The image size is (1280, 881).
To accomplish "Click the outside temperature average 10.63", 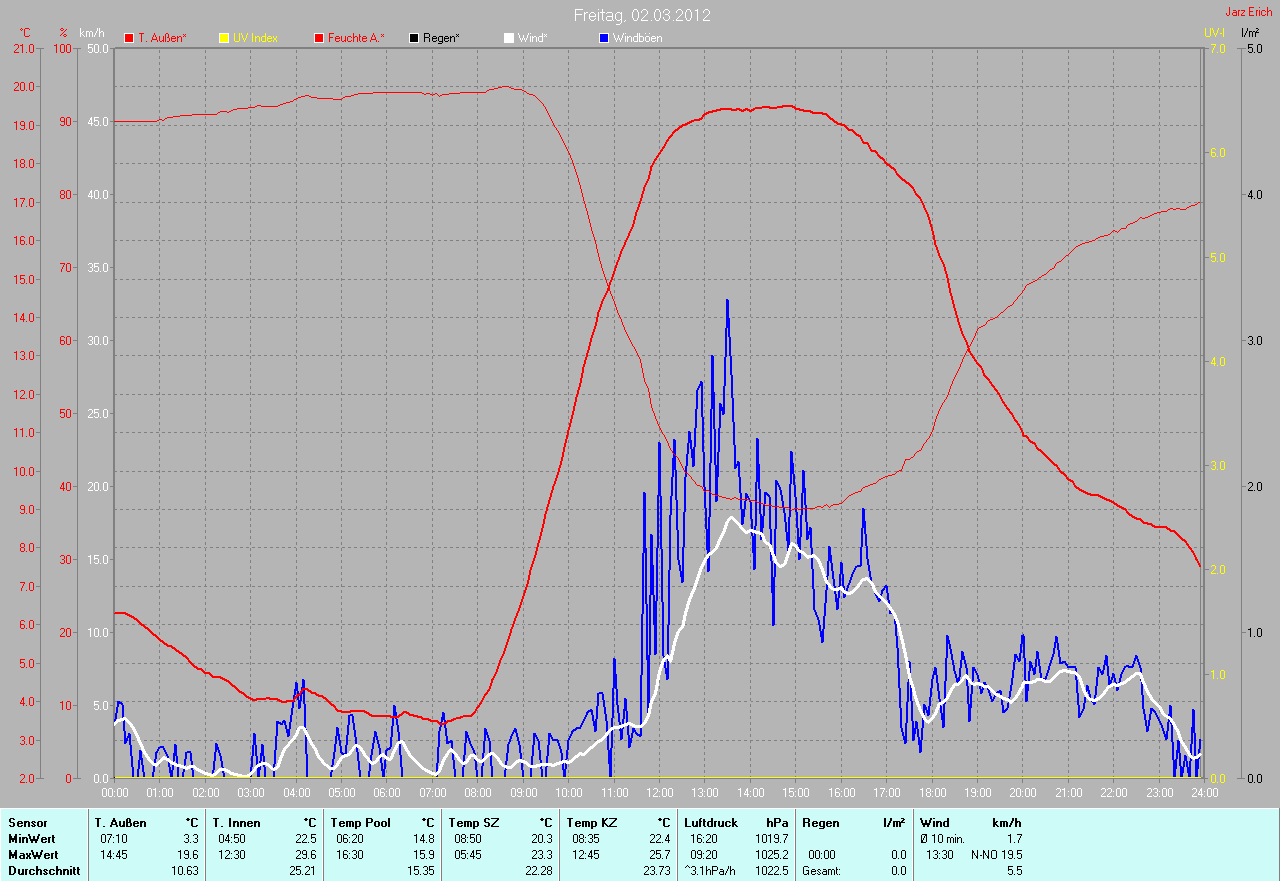I will coord(185,871).
